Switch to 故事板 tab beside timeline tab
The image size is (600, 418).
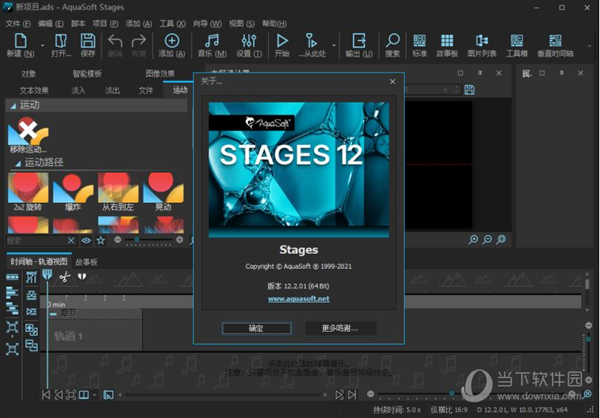pos(86,262)
